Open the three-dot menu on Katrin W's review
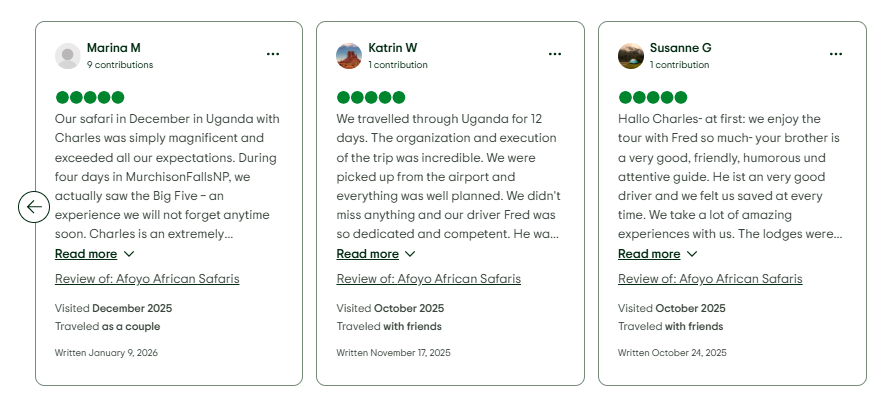This screenshot has height=417, width=892. pyautogui.click(x=555, y=54)
